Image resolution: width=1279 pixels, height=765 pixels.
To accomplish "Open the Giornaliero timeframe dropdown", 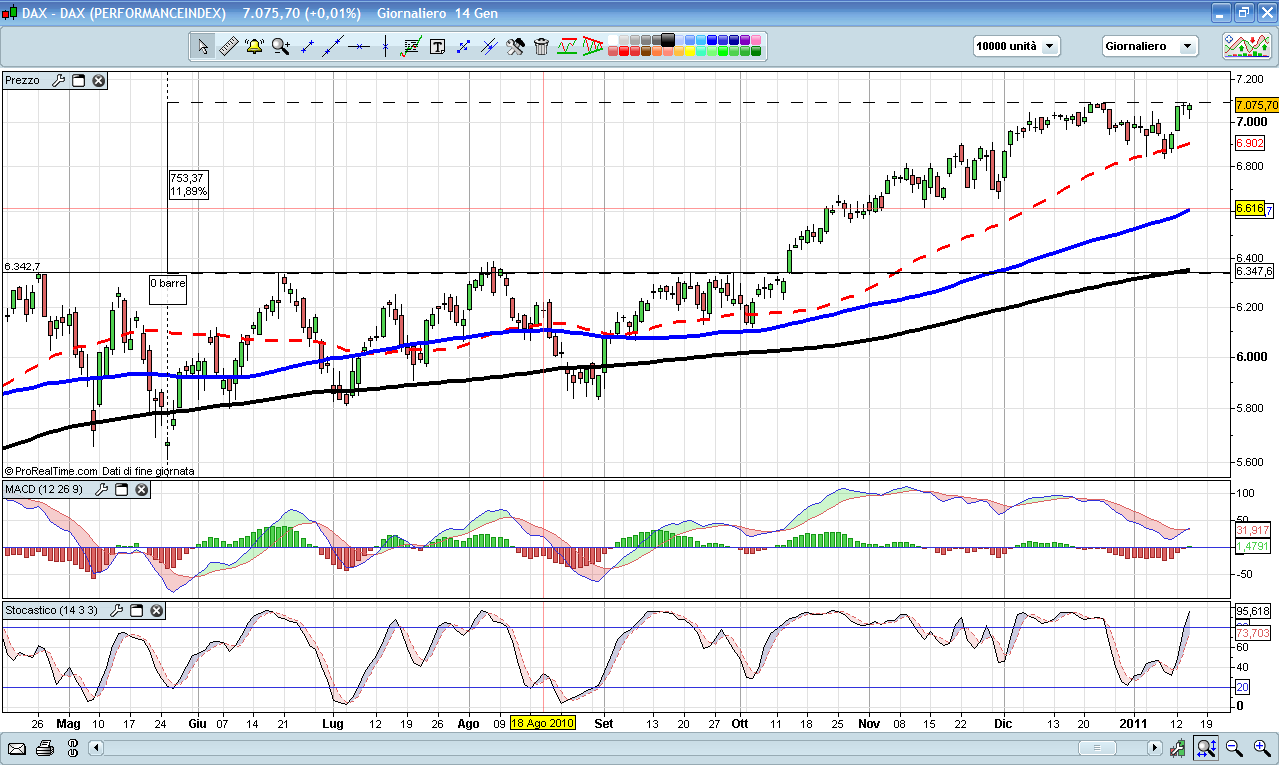I will (1149, 46).
